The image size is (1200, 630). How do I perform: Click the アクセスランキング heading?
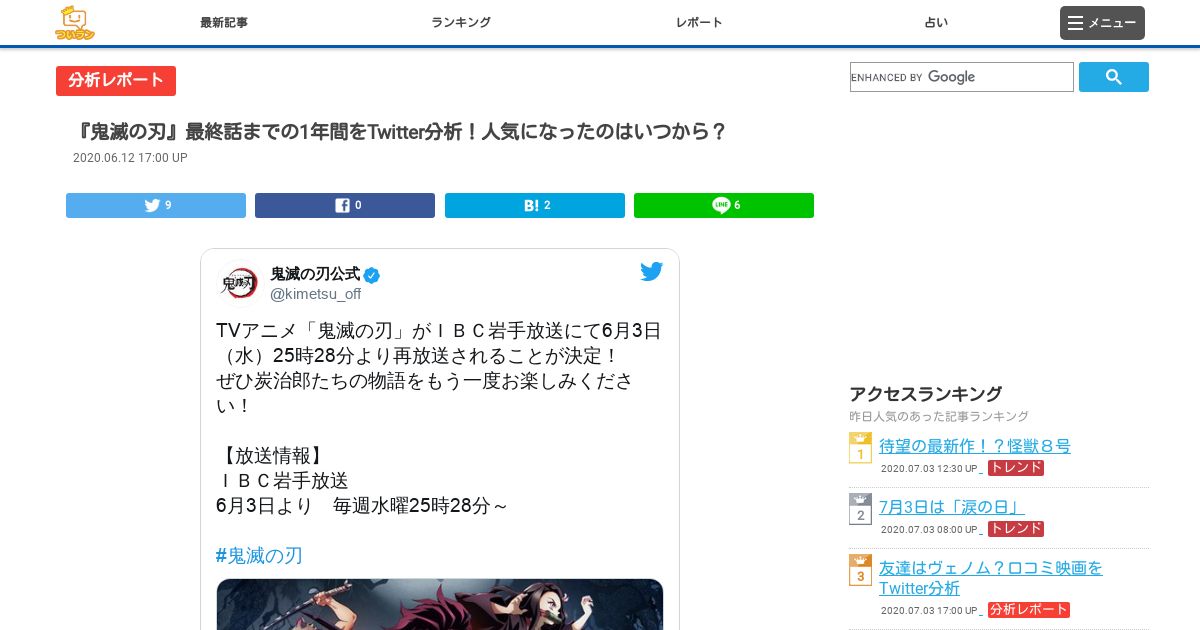point(926,394)
